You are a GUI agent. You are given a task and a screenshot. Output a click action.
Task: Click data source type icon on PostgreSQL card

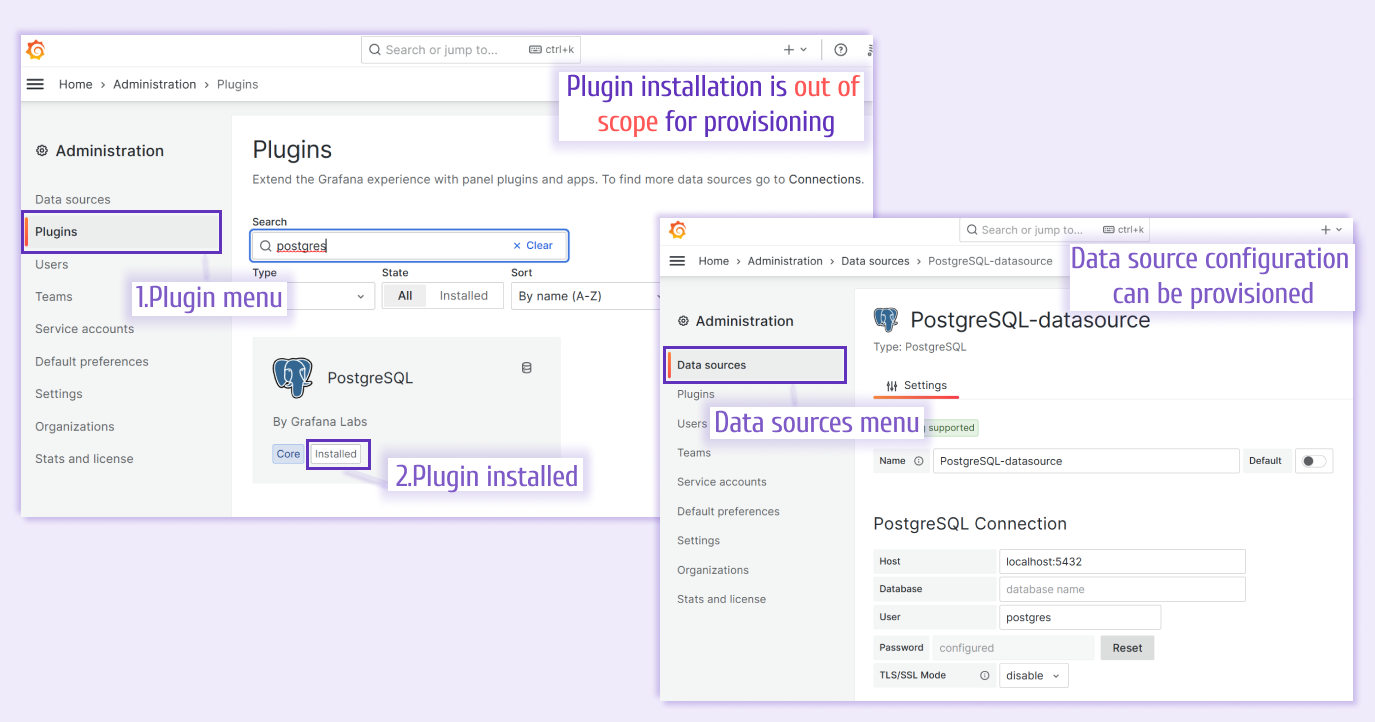527,368
